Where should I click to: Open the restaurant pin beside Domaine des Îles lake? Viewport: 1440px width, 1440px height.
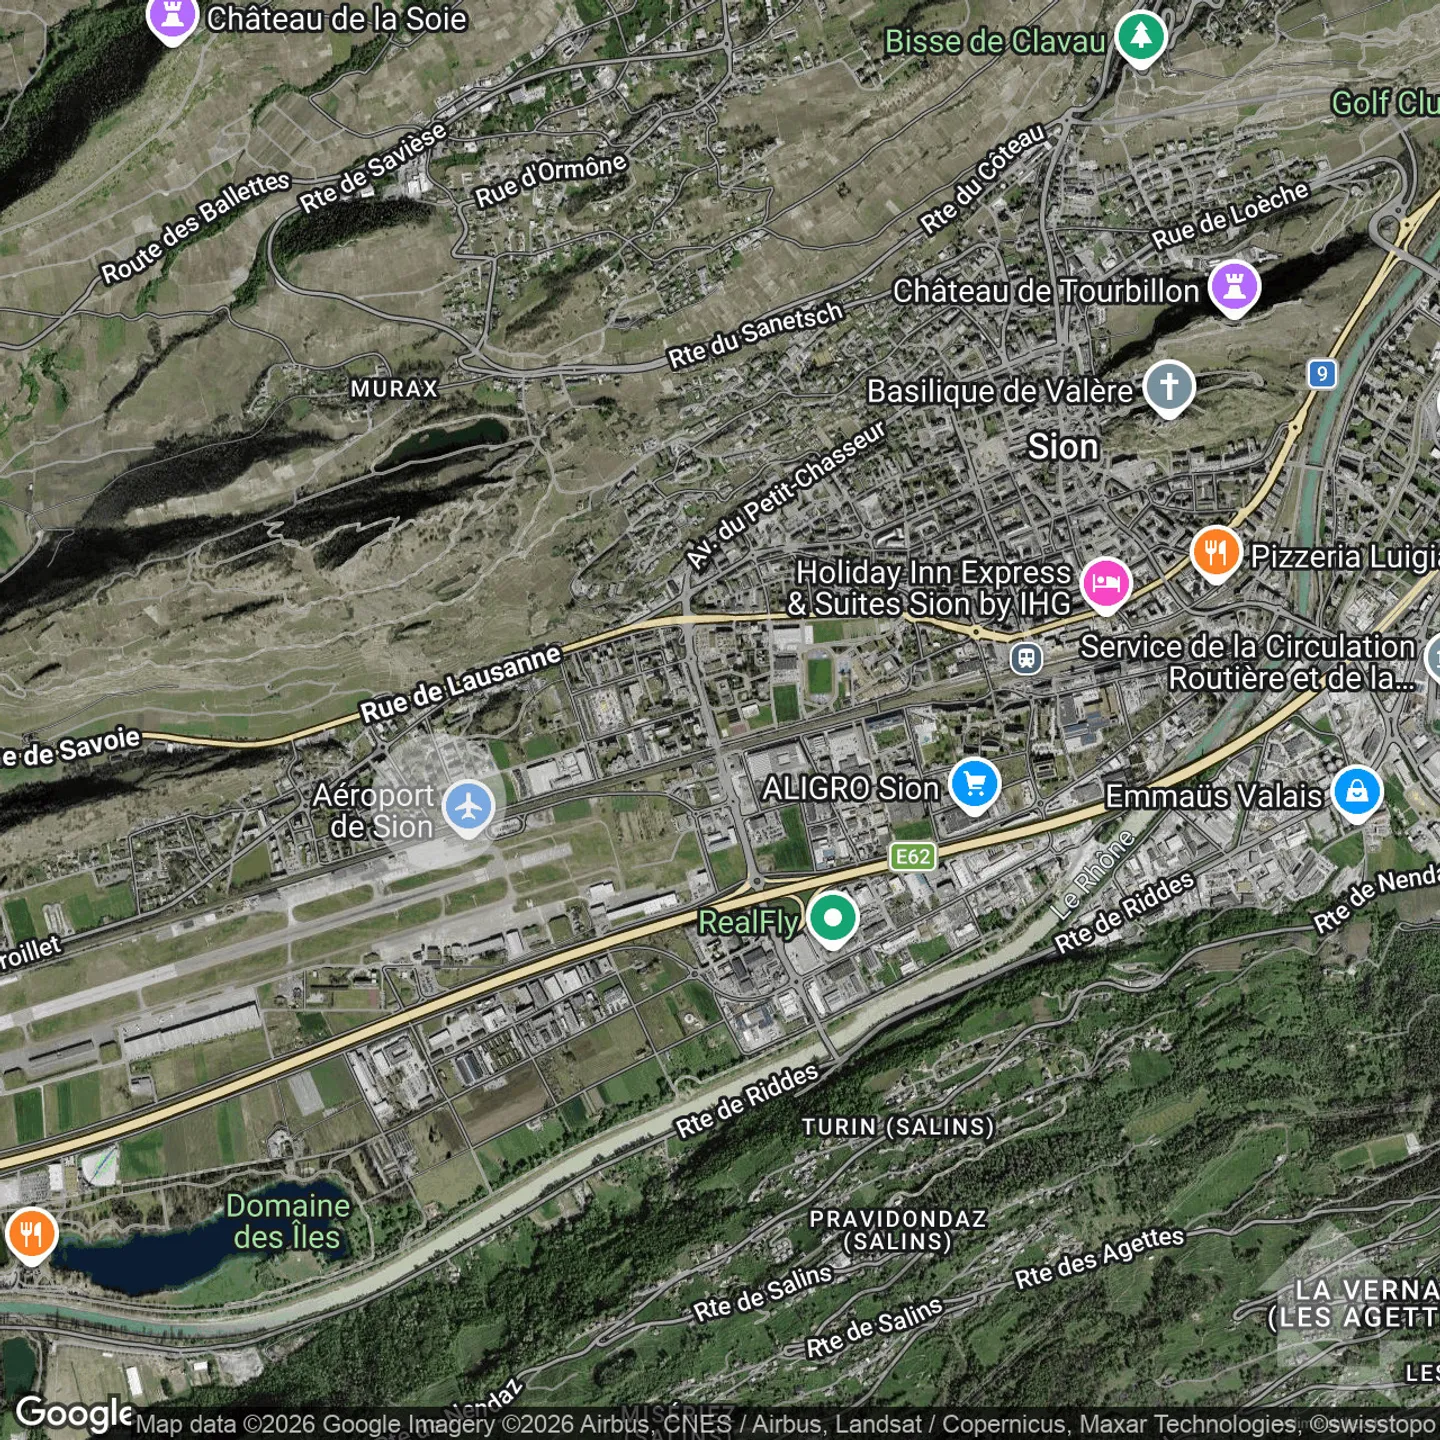(x=31, y=1235)
